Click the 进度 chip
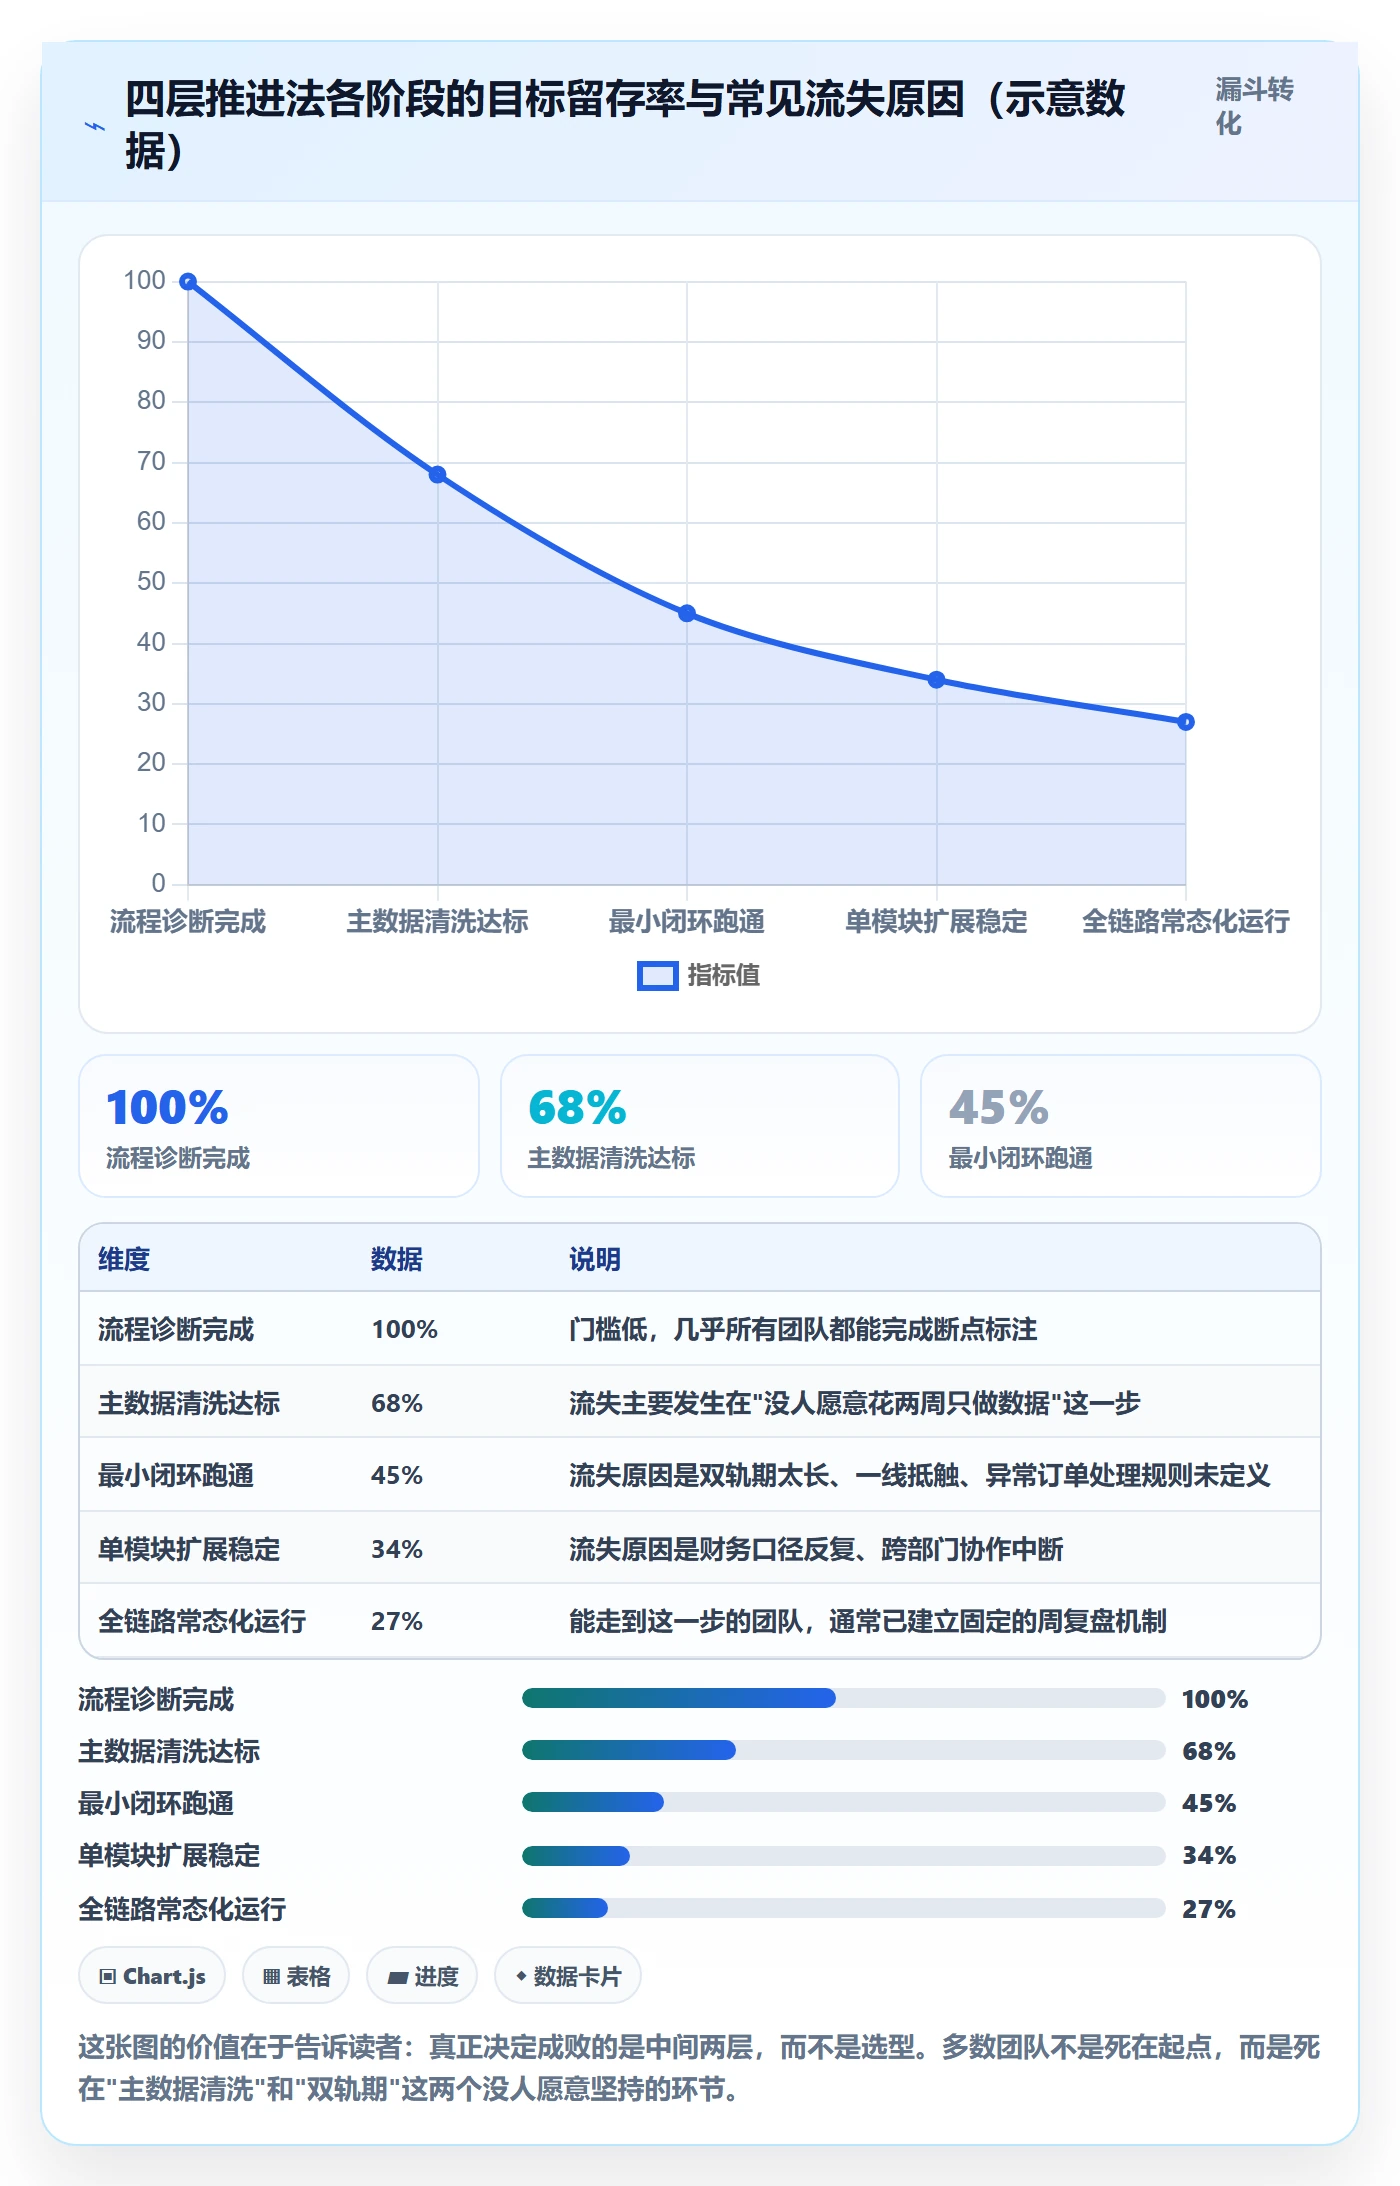The image size is (1400, 2186). tap(422, 1975)
